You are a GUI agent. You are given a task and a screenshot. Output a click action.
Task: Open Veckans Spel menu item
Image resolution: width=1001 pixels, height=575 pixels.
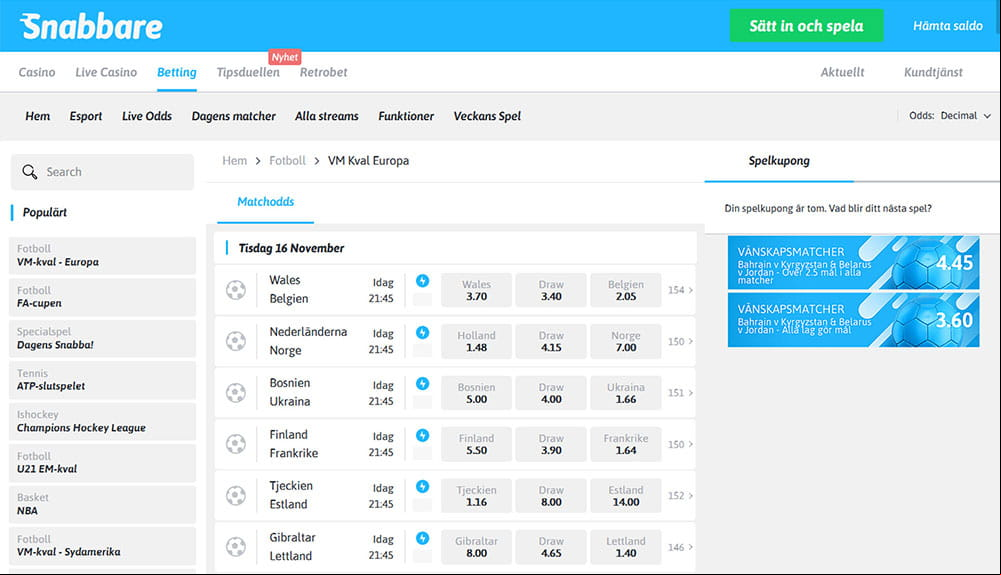(x=487, y=116)
